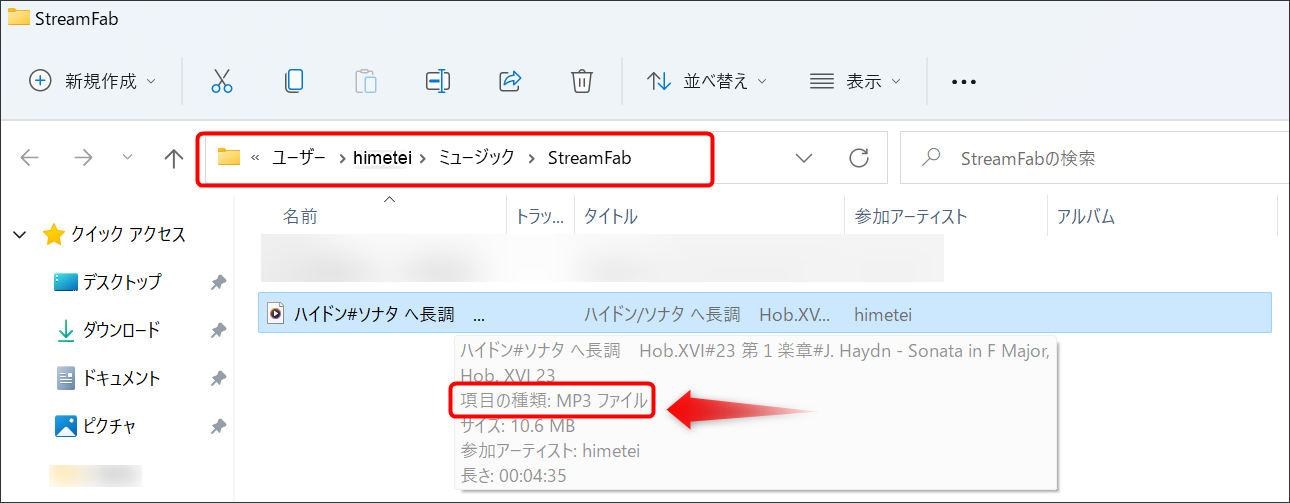Click the pin icon beside デスクトップ
This screenshot has height=503, width=1290.
pyautogui.click(x=218, y=283)
